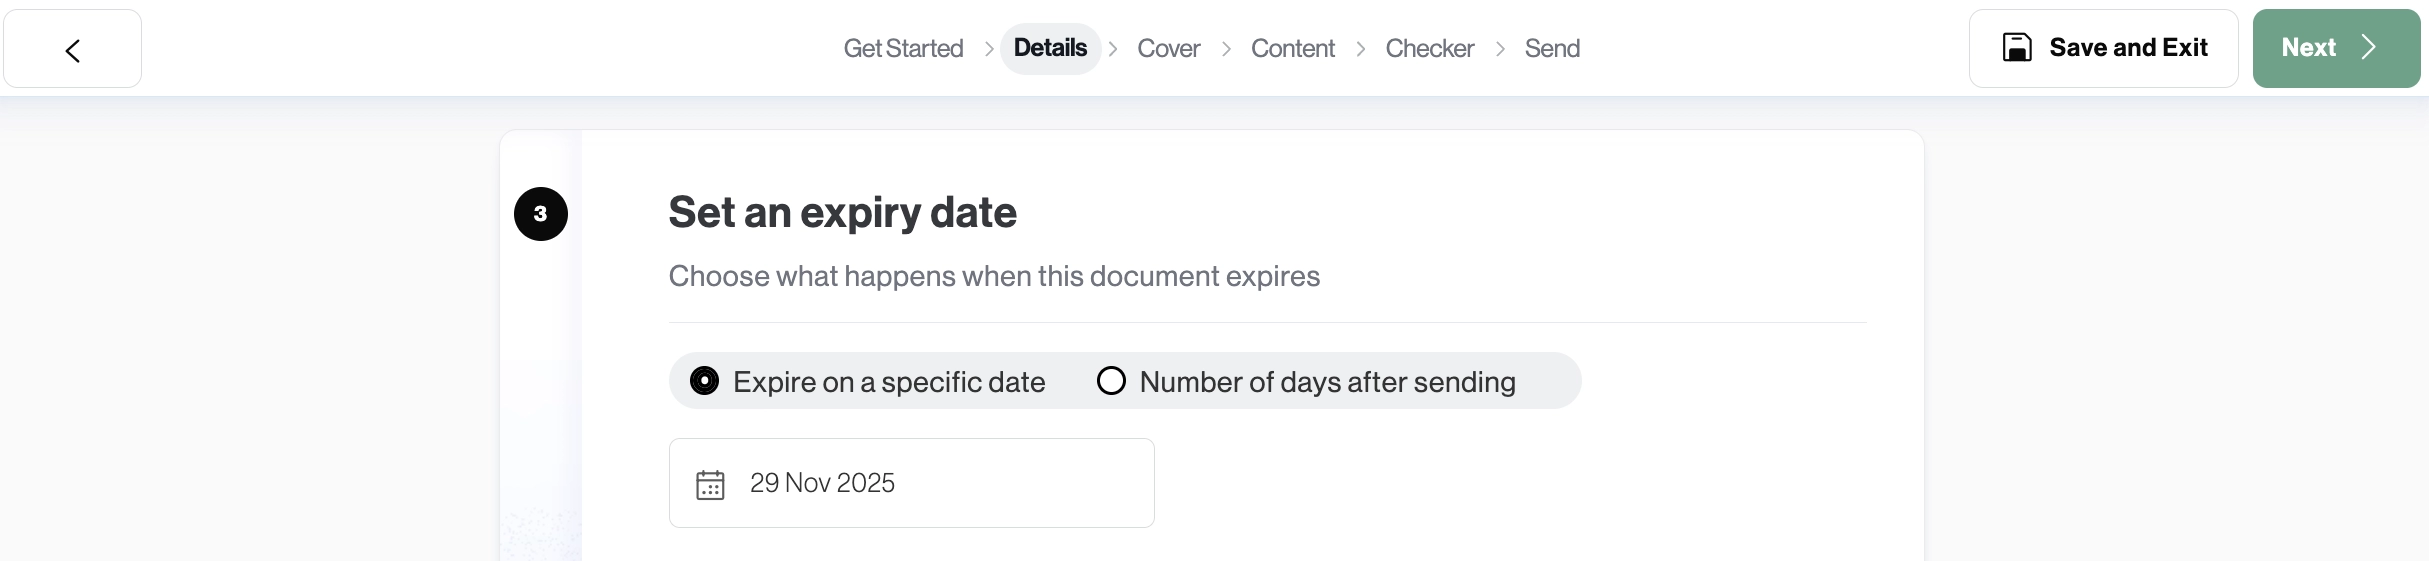Select Number of days after sending option
The width and height of the screenshot is (2429, 561).
tap(1112, 381)
